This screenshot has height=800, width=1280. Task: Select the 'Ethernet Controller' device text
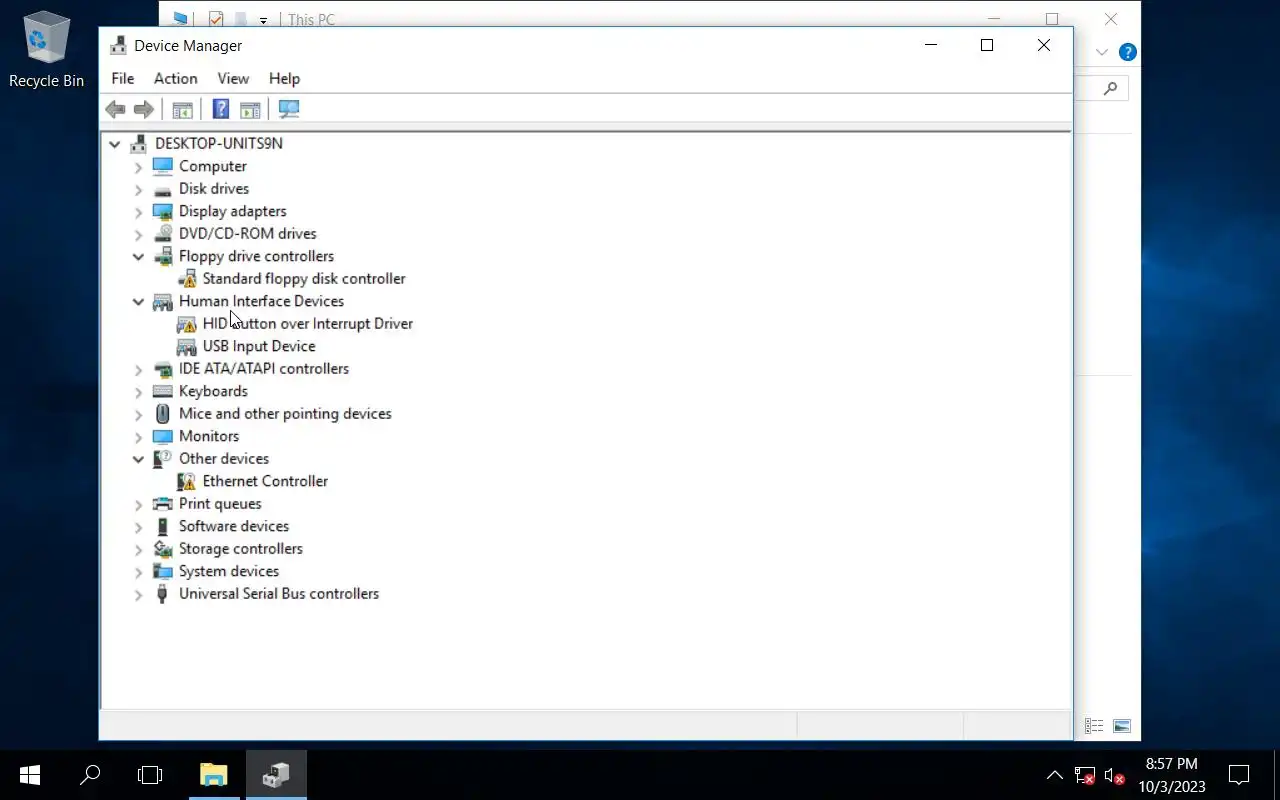click(x=265, y=481)
